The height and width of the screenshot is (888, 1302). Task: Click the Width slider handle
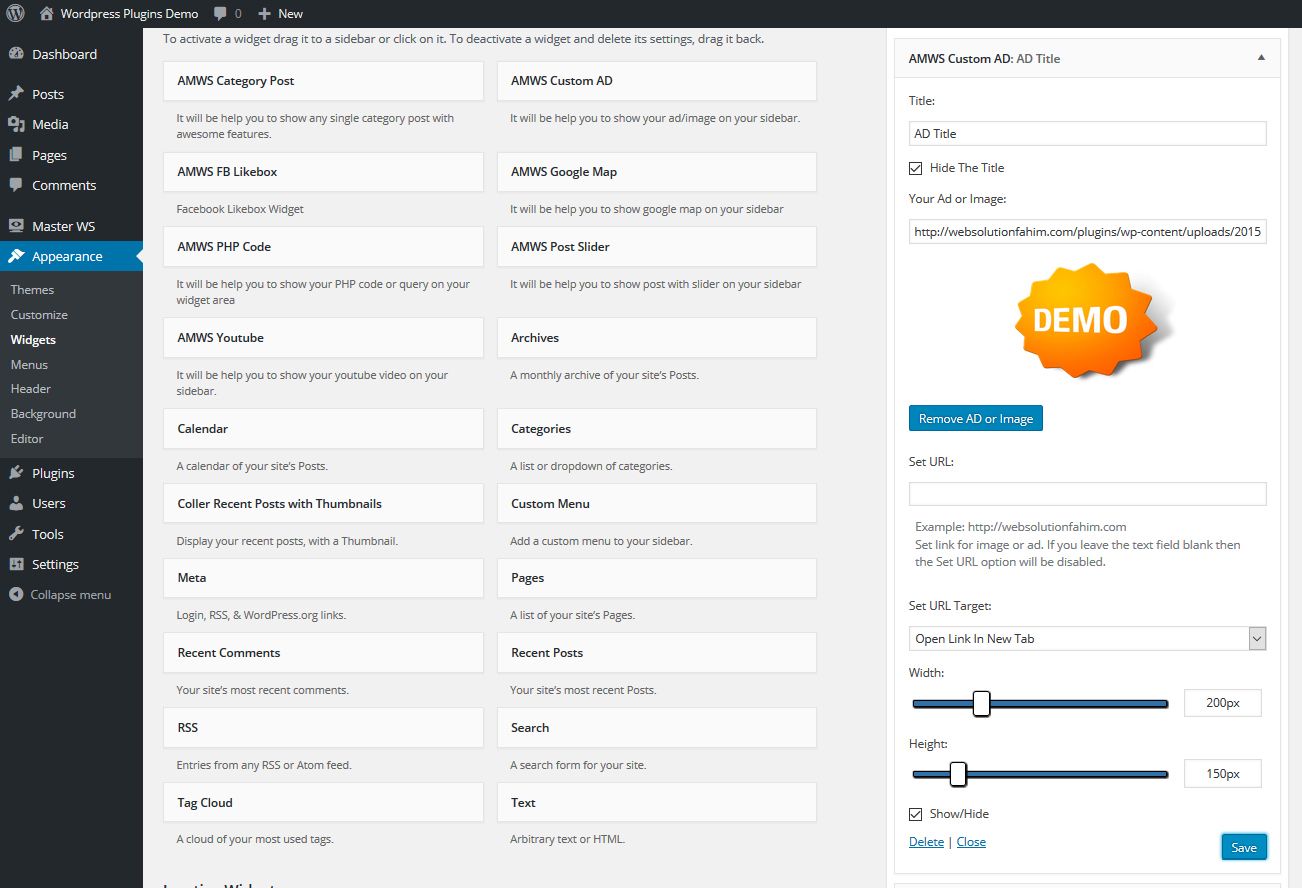point(981,703)
